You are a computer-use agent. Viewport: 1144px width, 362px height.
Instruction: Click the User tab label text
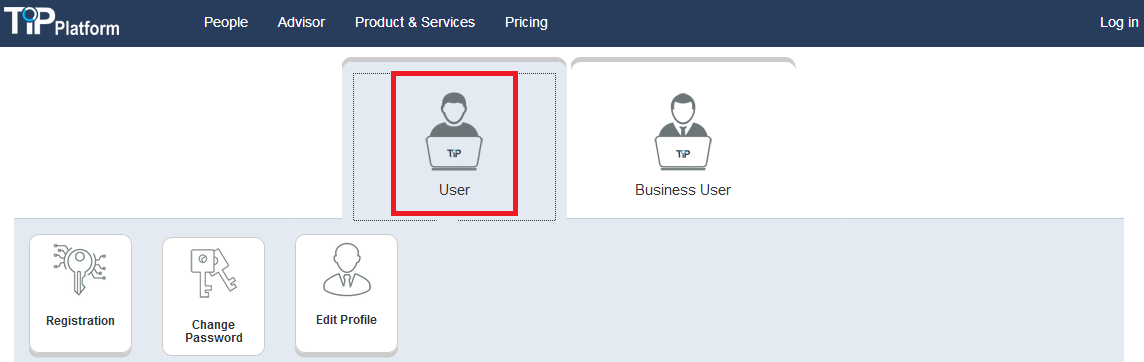pos(454,190)
